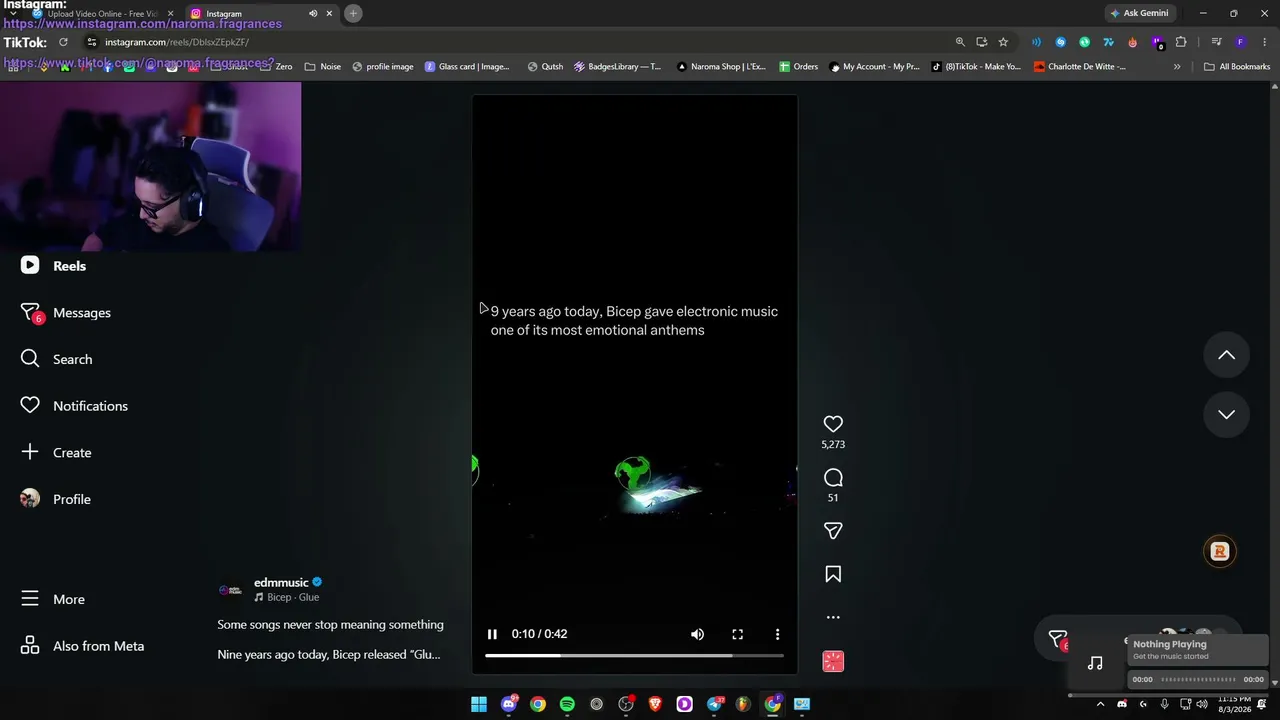
Task: Open comments on the reel
Action: 833,478
